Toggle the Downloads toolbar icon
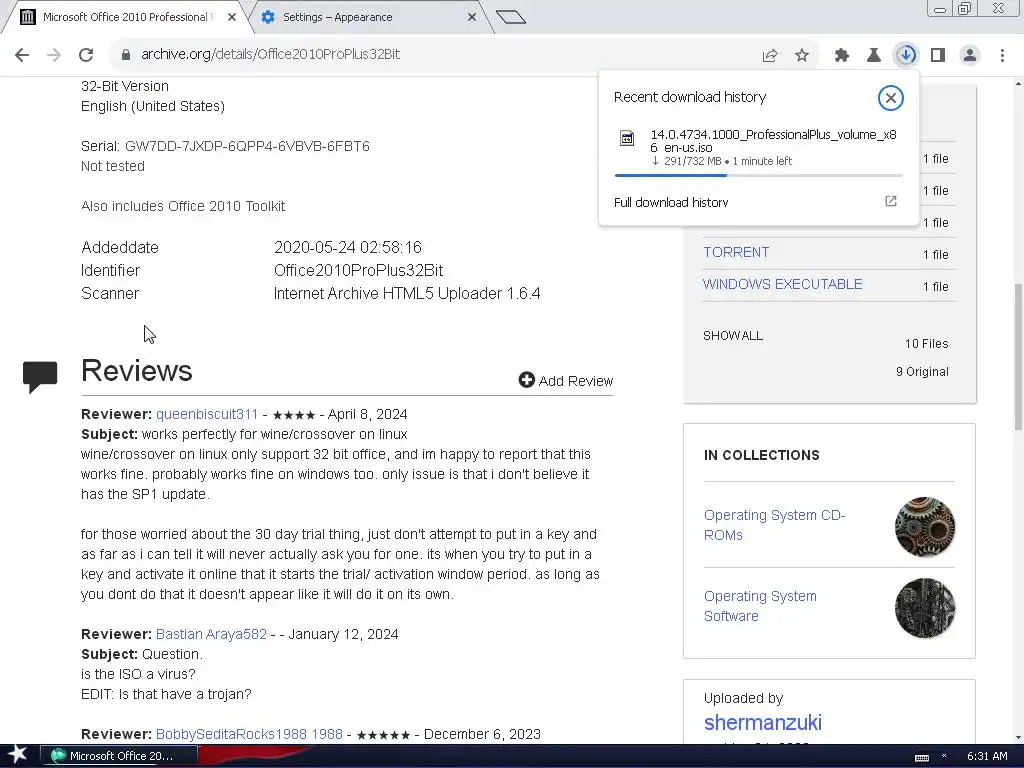 (906, 55)
